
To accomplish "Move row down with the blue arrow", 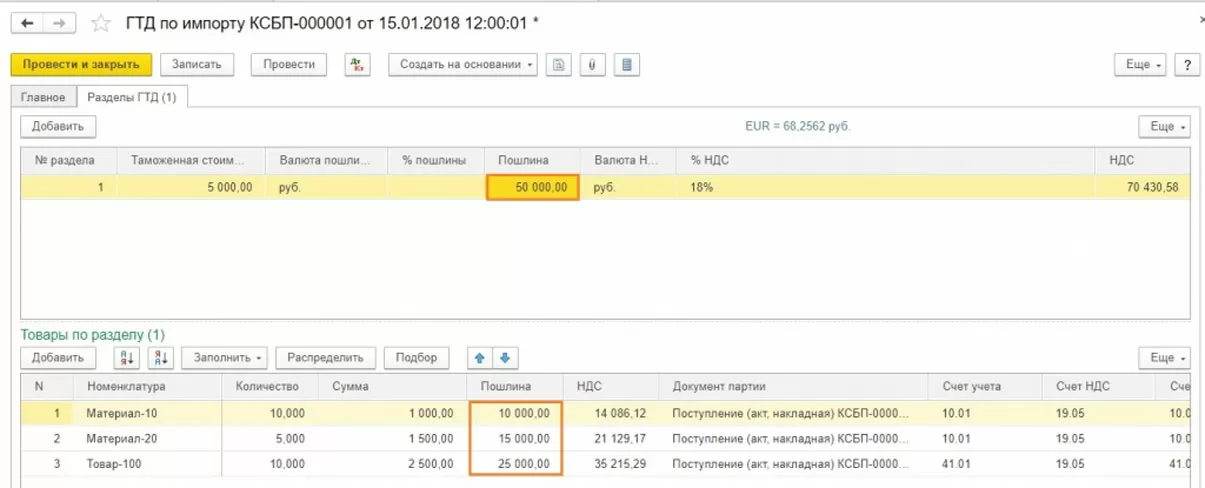I will [x=505, y=358].
